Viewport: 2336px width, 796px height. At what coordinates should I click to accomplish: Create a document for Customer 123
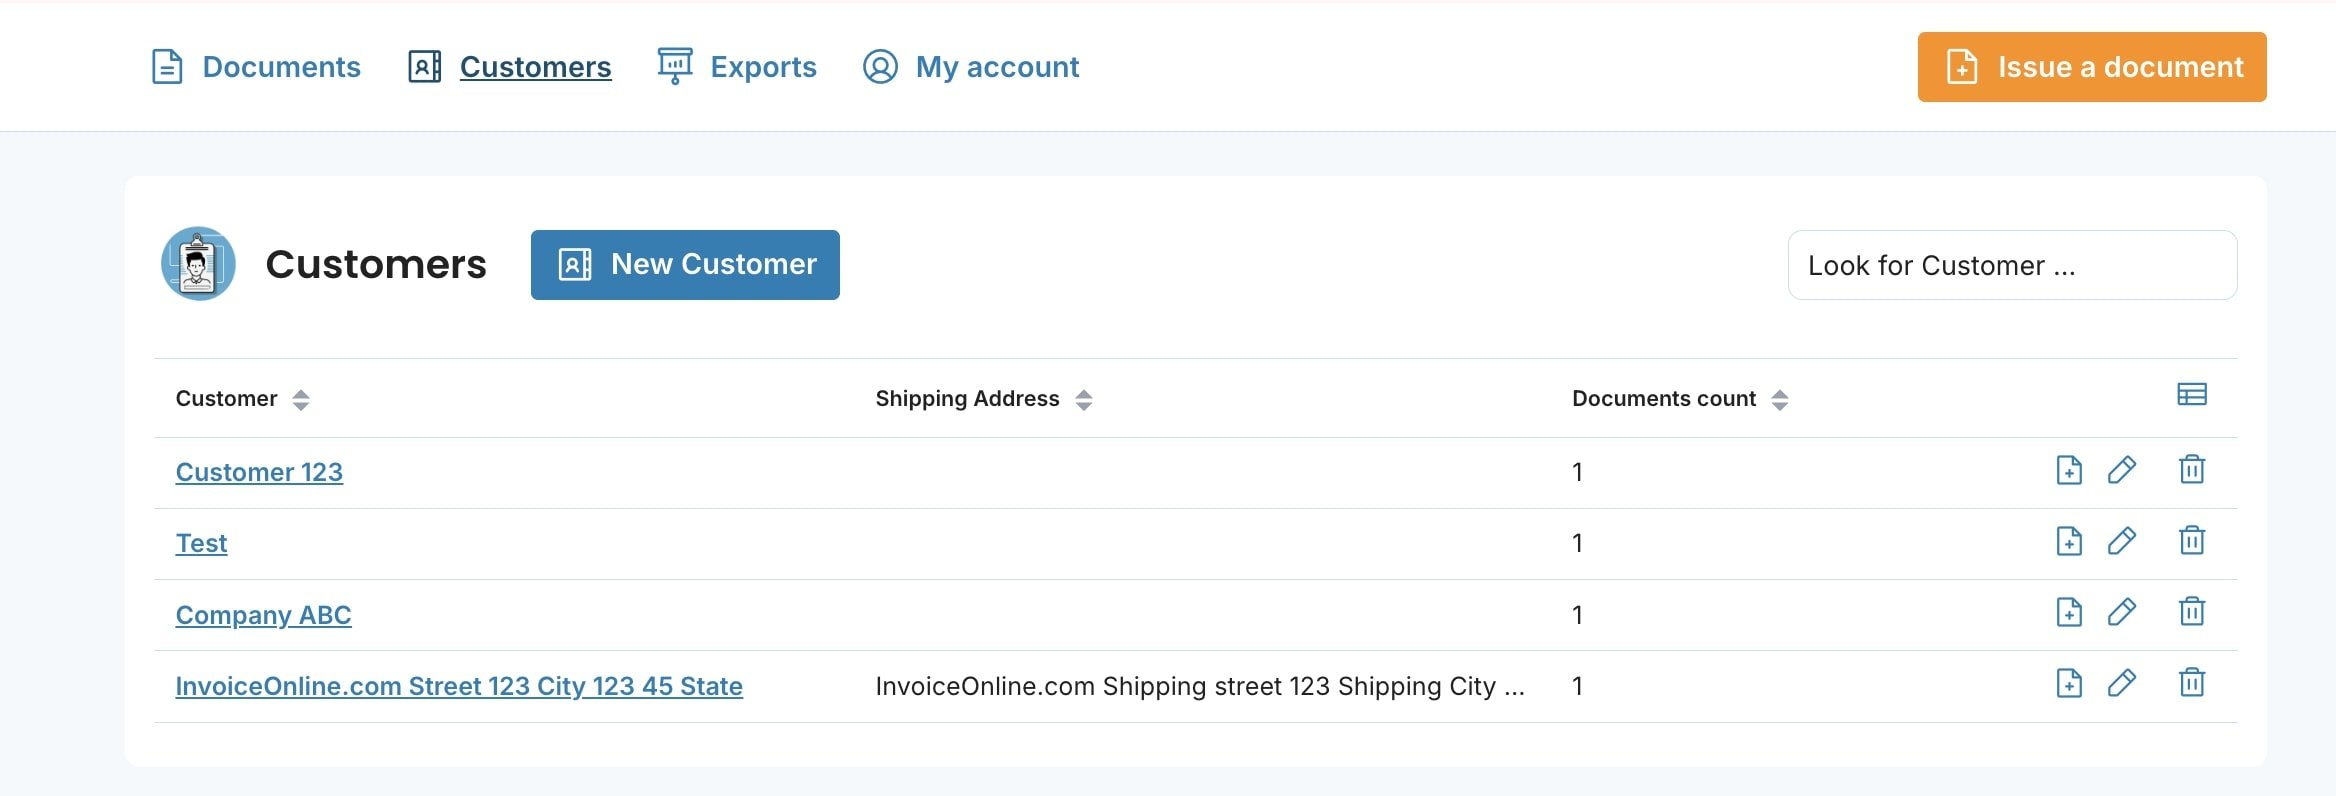[2068, 470]
